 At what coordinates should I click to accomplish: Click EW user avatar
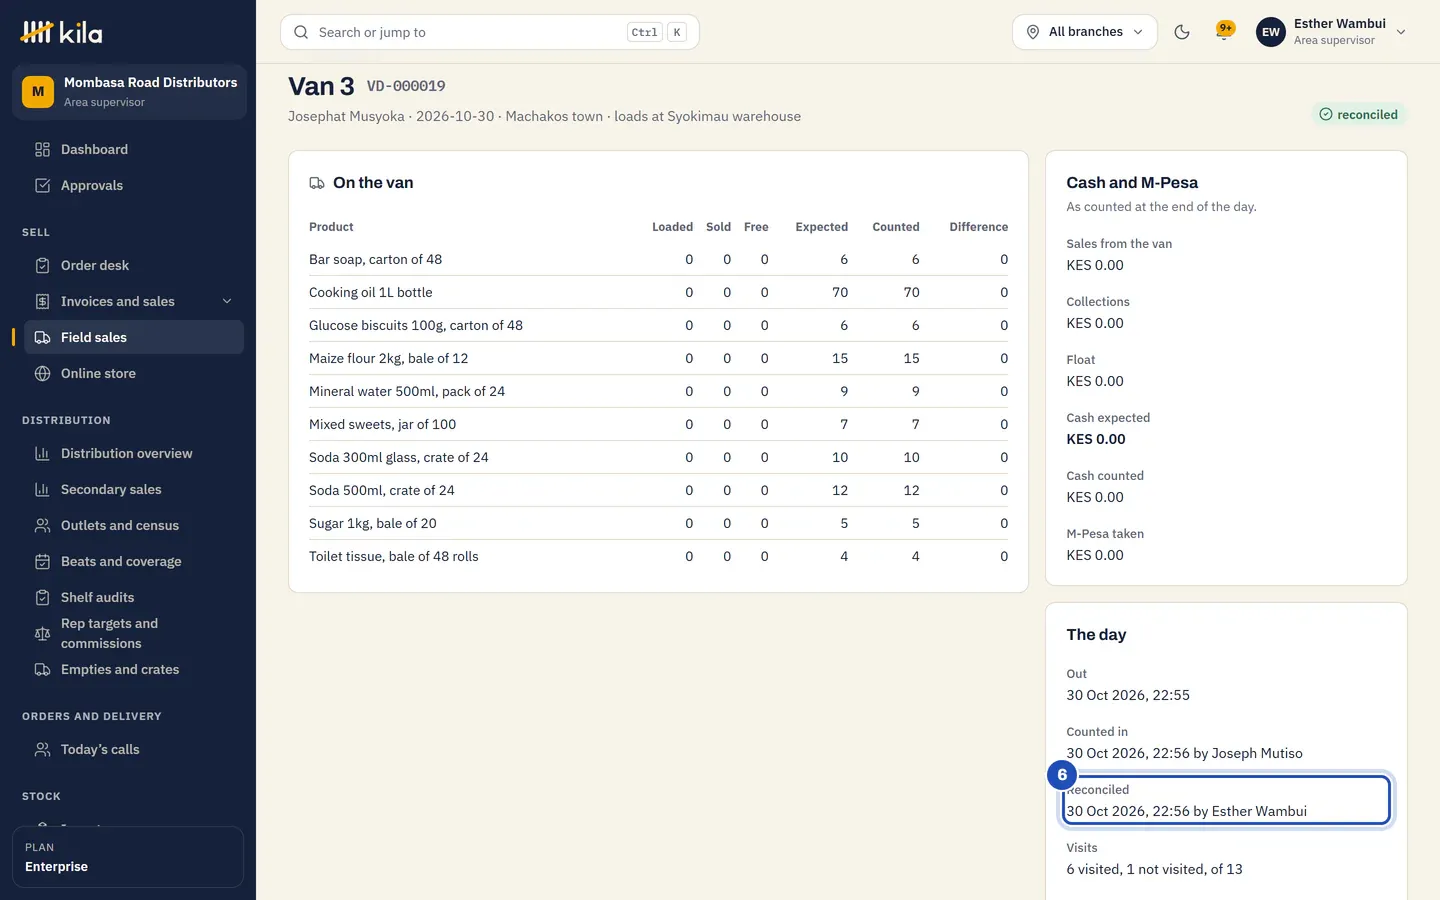click(x=1271, y=32)
